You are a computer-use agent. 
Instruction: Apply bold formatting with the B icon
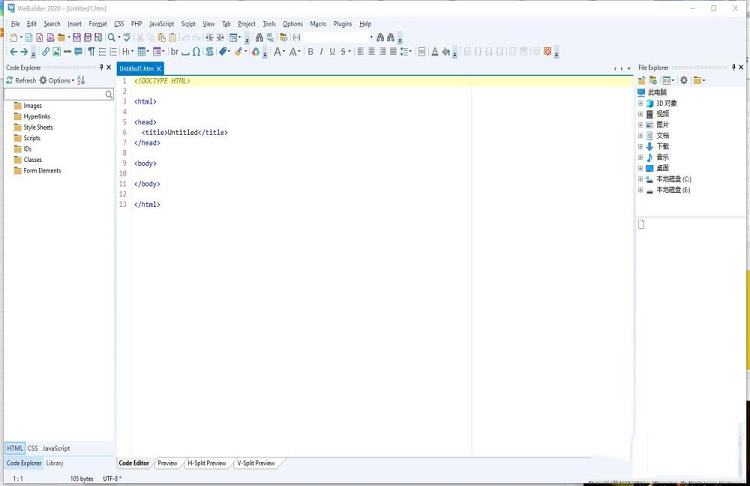(x=310, y=52)
